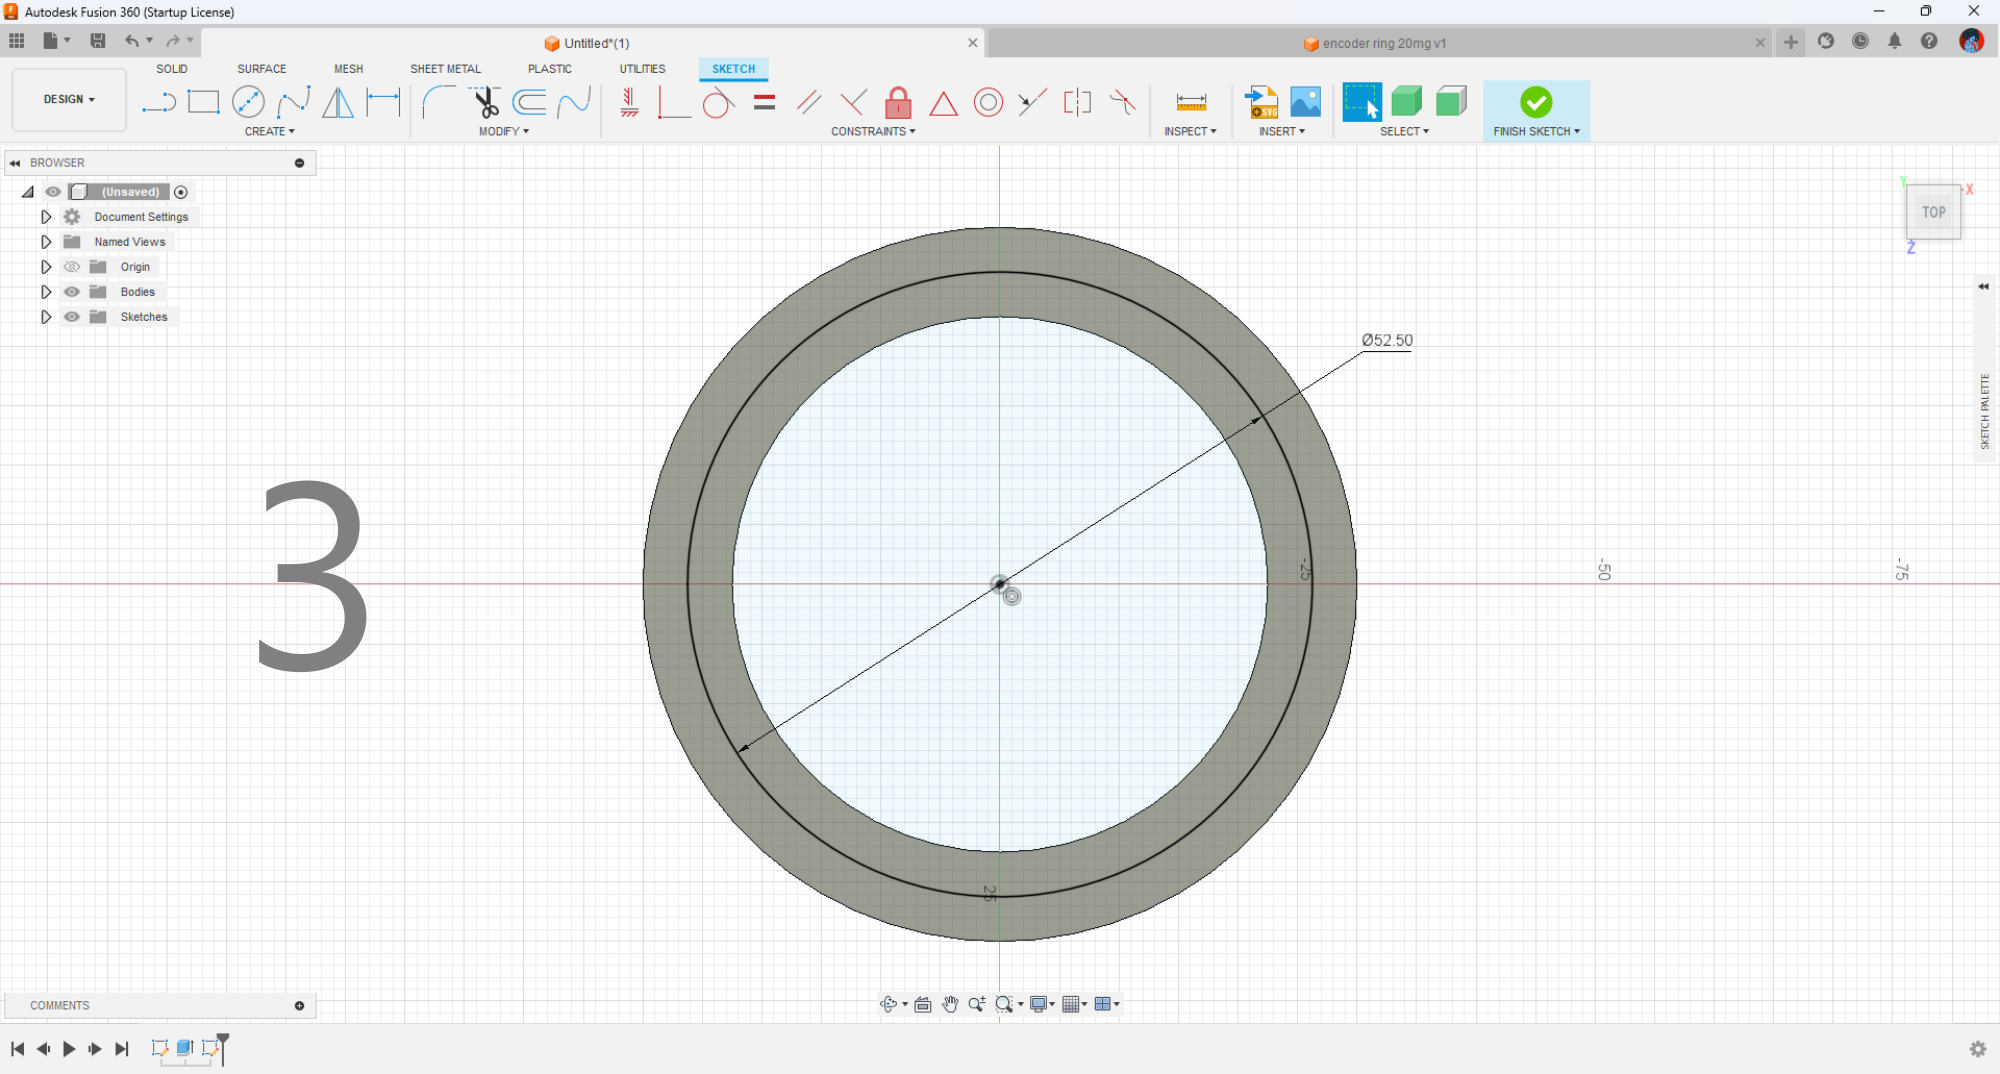Screen dimensions: 2000x1074
Task: Insert an SVG into the sketch
Action: click(1261, 101)
